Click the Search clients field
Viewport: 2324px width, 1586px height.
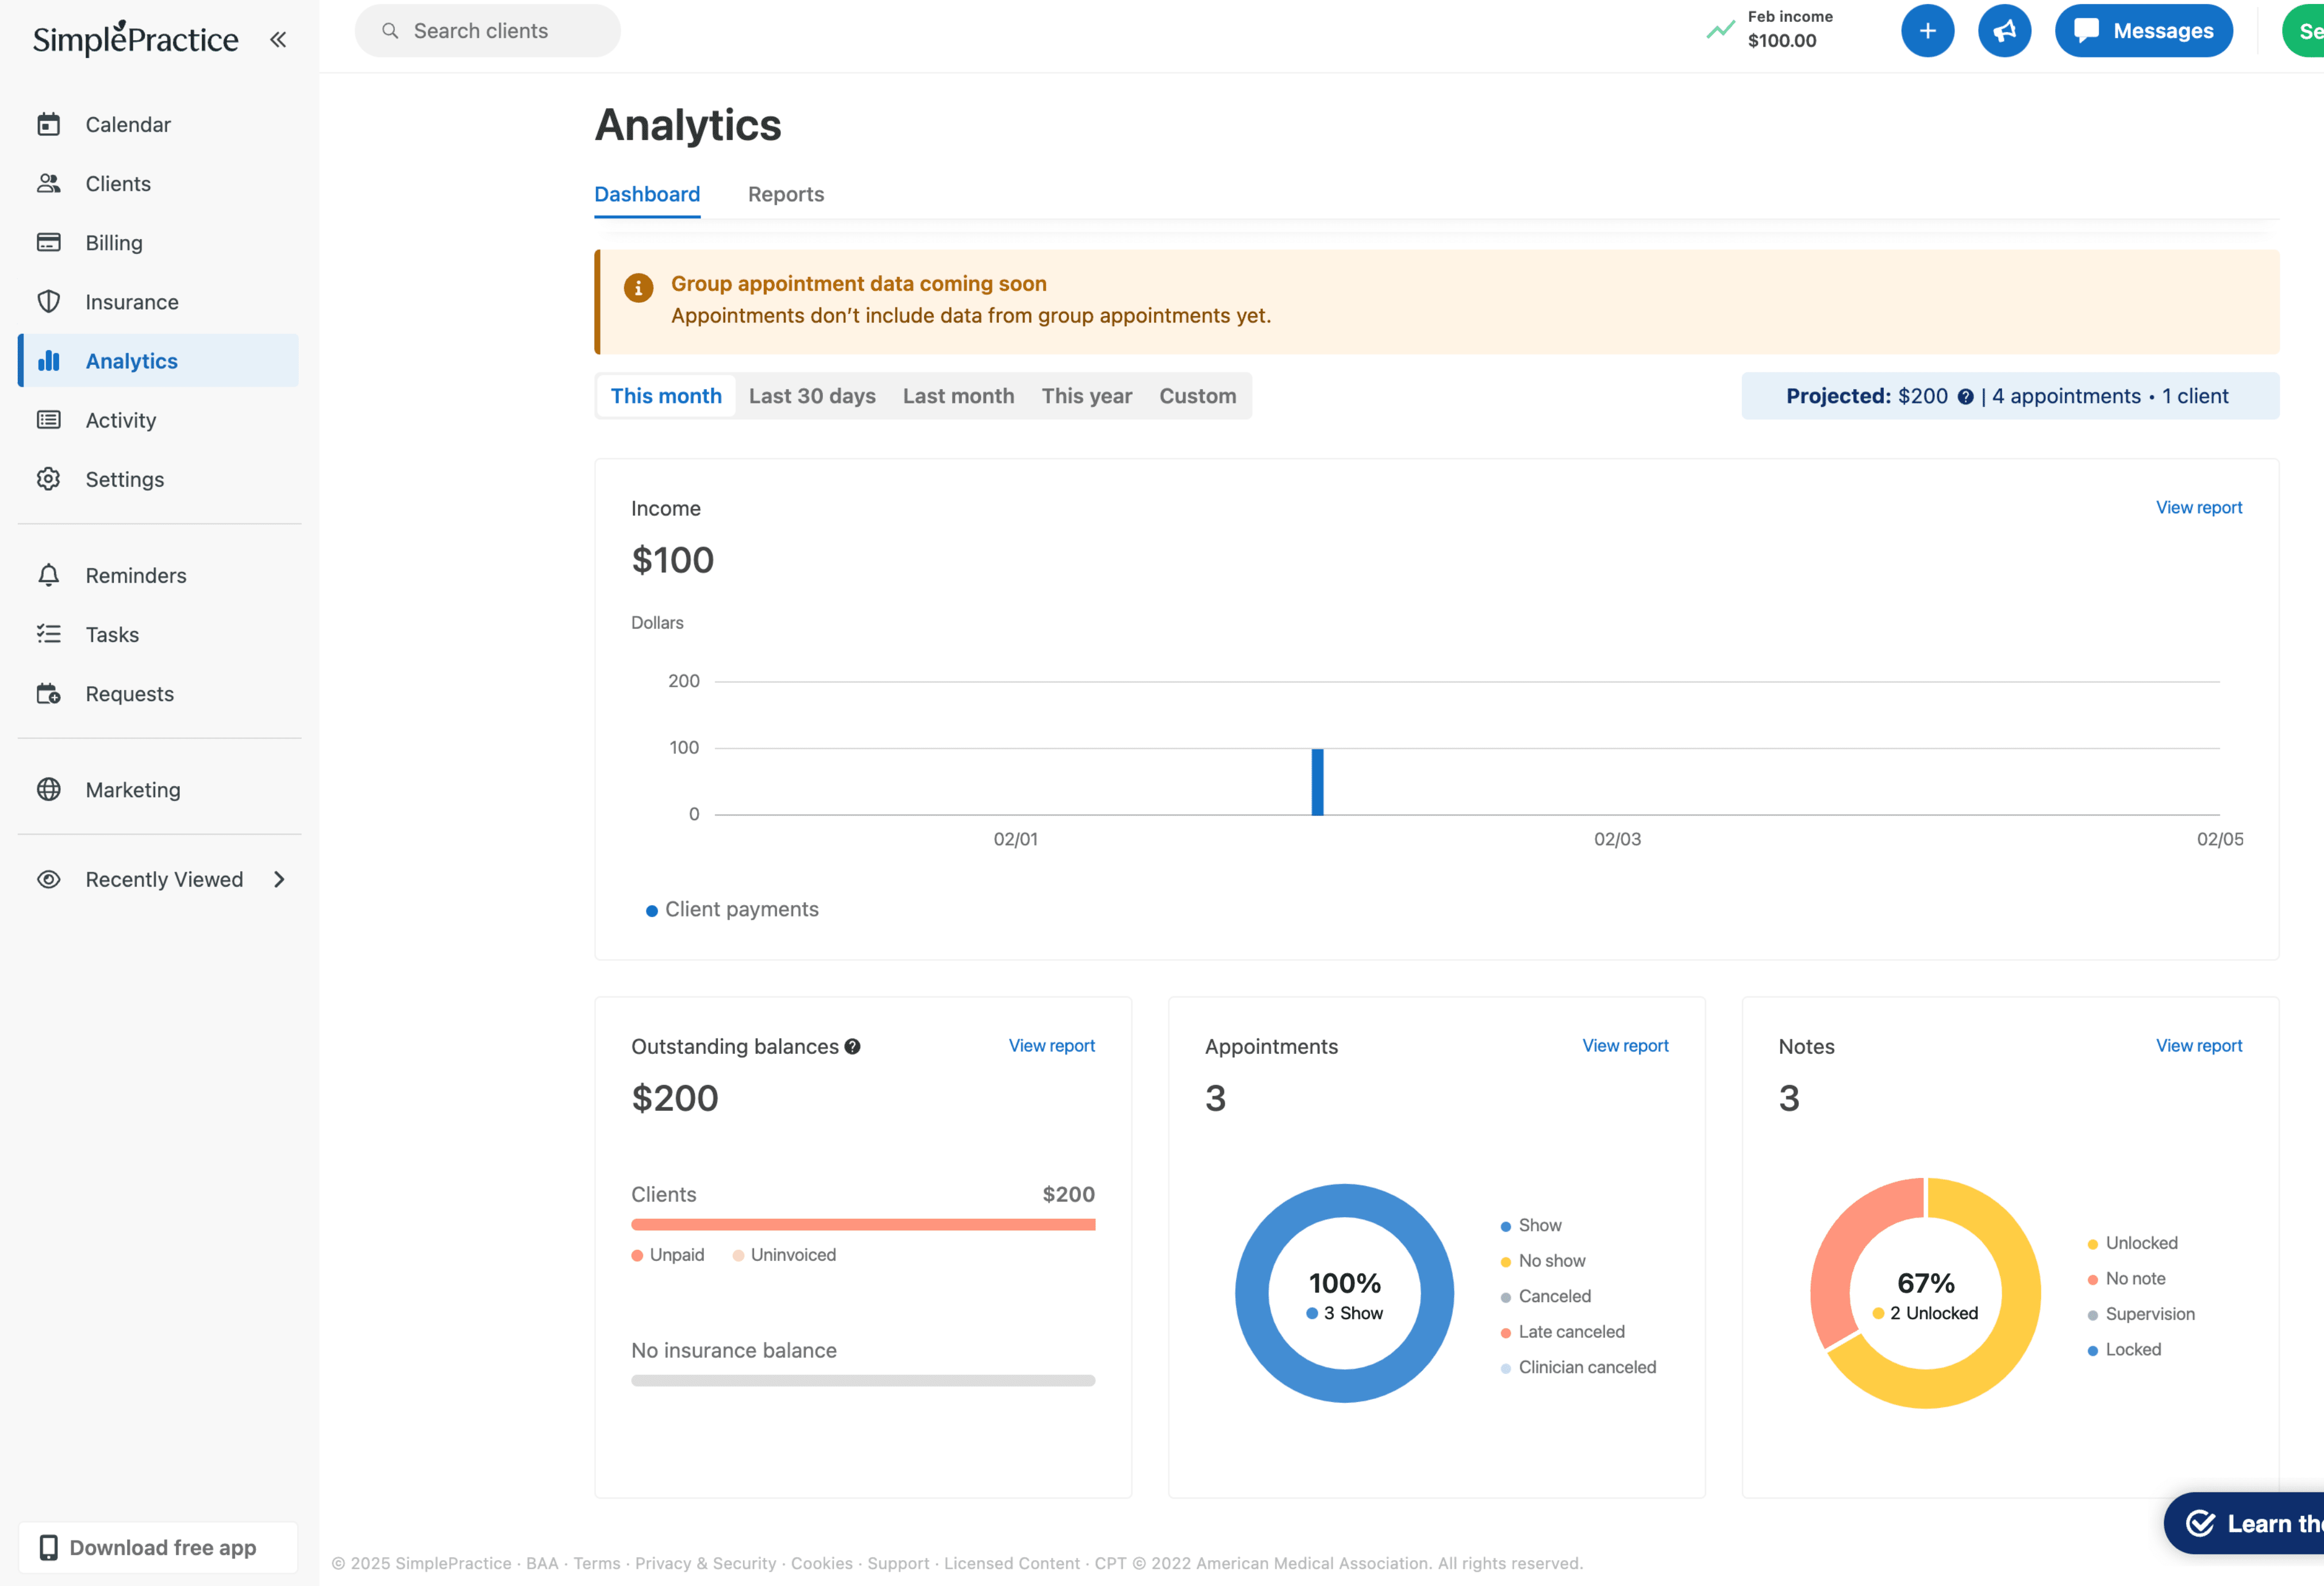[488, 31]
